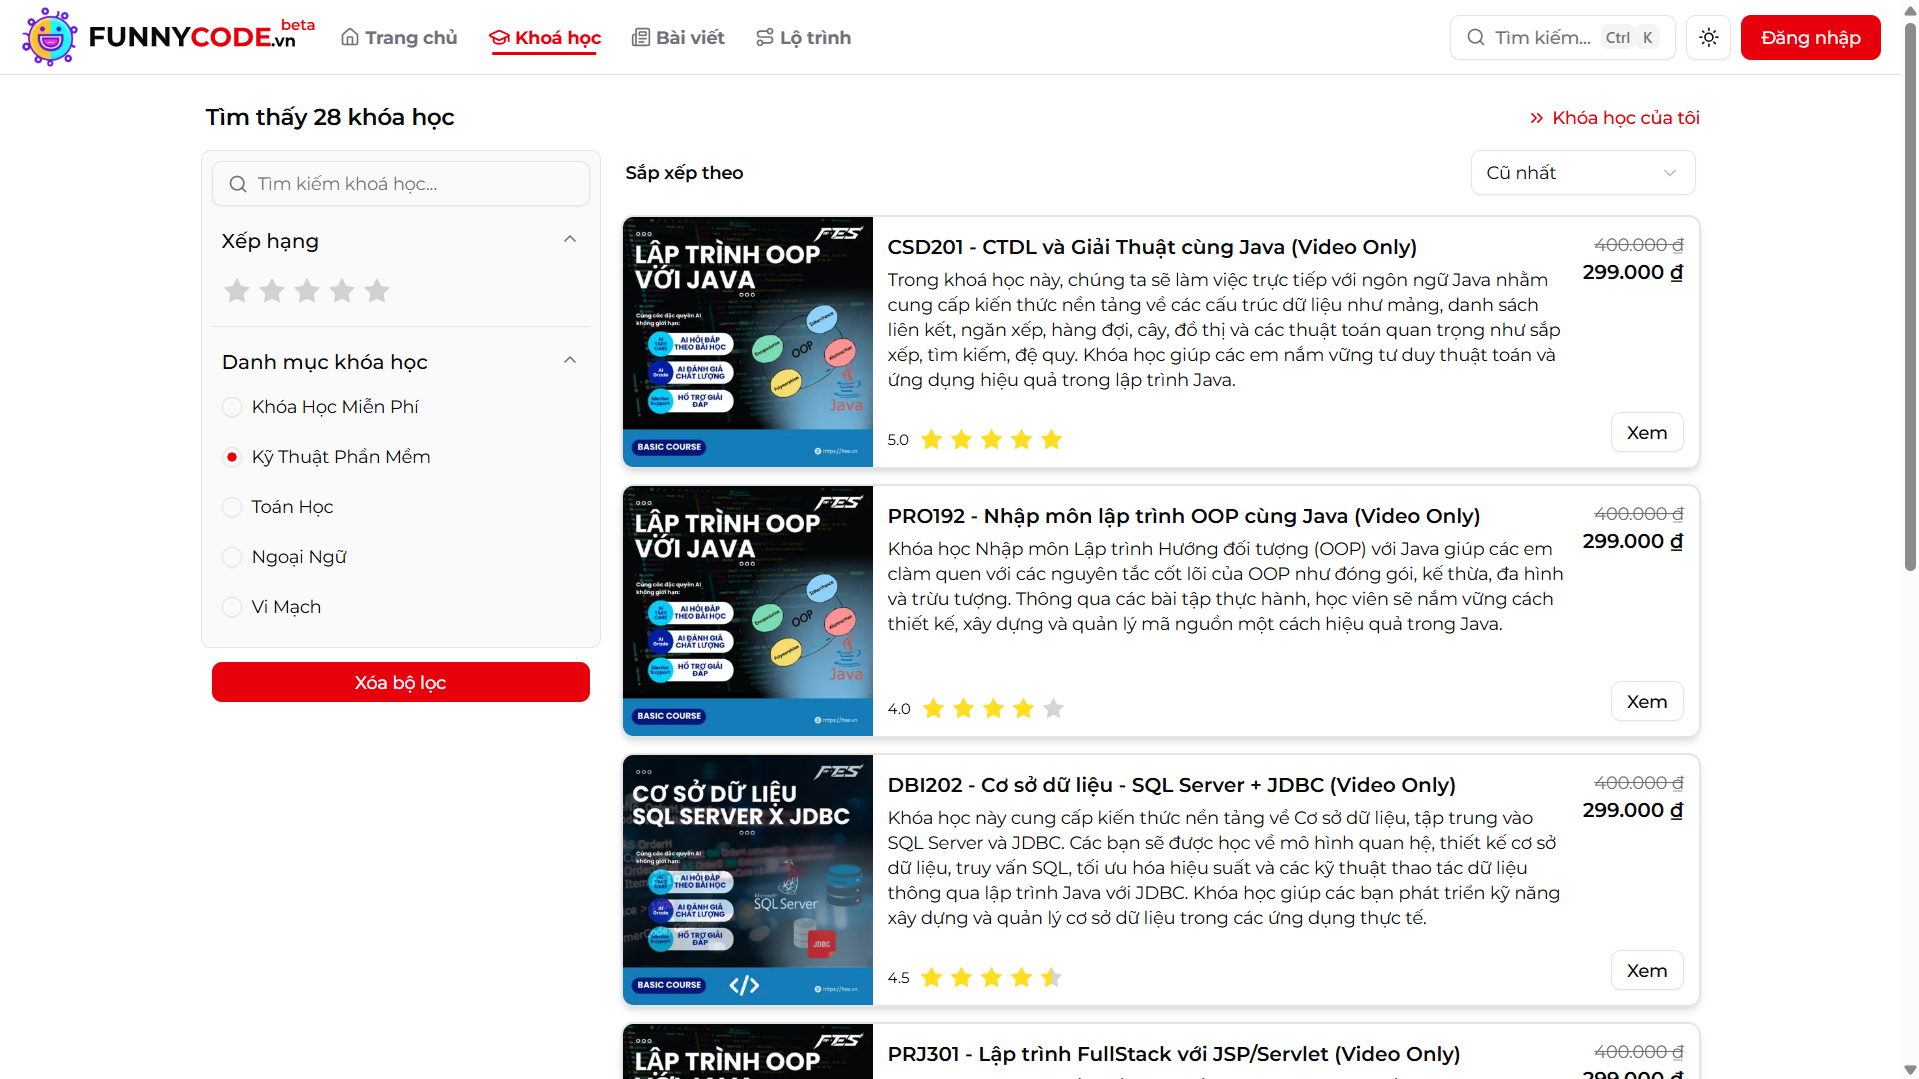Click Xem for the PRO192 course
This screenshot has height=1079, width=1919.
tap(1647, 702)
